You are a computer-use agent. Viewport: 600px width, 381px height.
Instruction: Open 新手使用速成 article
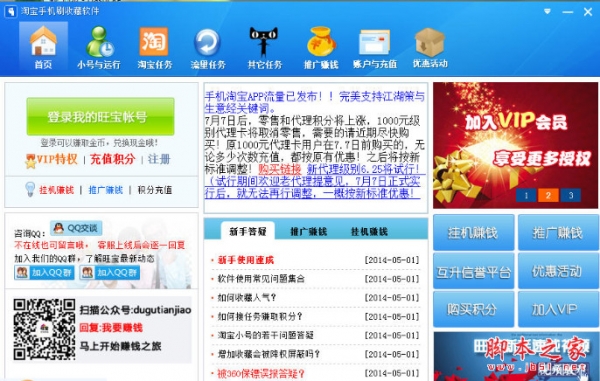click(x=246, y=260)
